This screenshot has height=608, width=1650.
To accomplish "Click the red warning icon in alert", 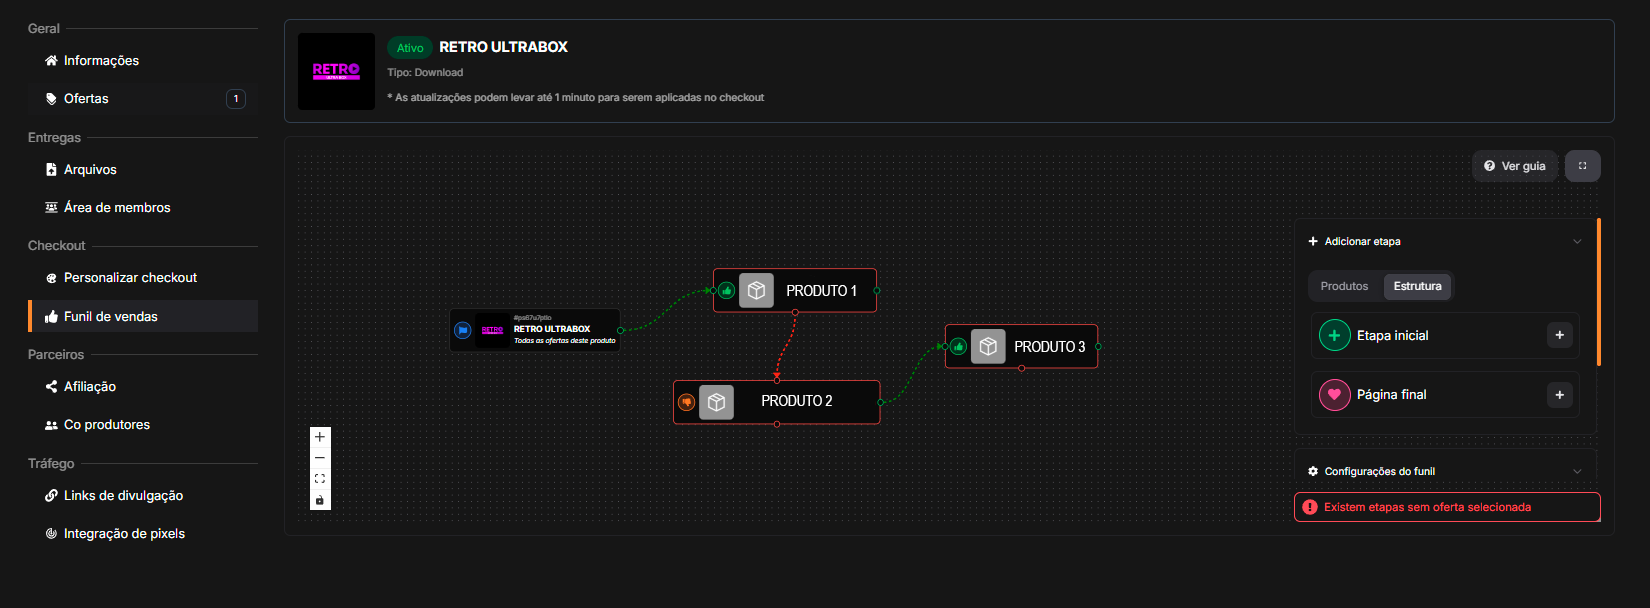I will click(x=1310, y=507).
